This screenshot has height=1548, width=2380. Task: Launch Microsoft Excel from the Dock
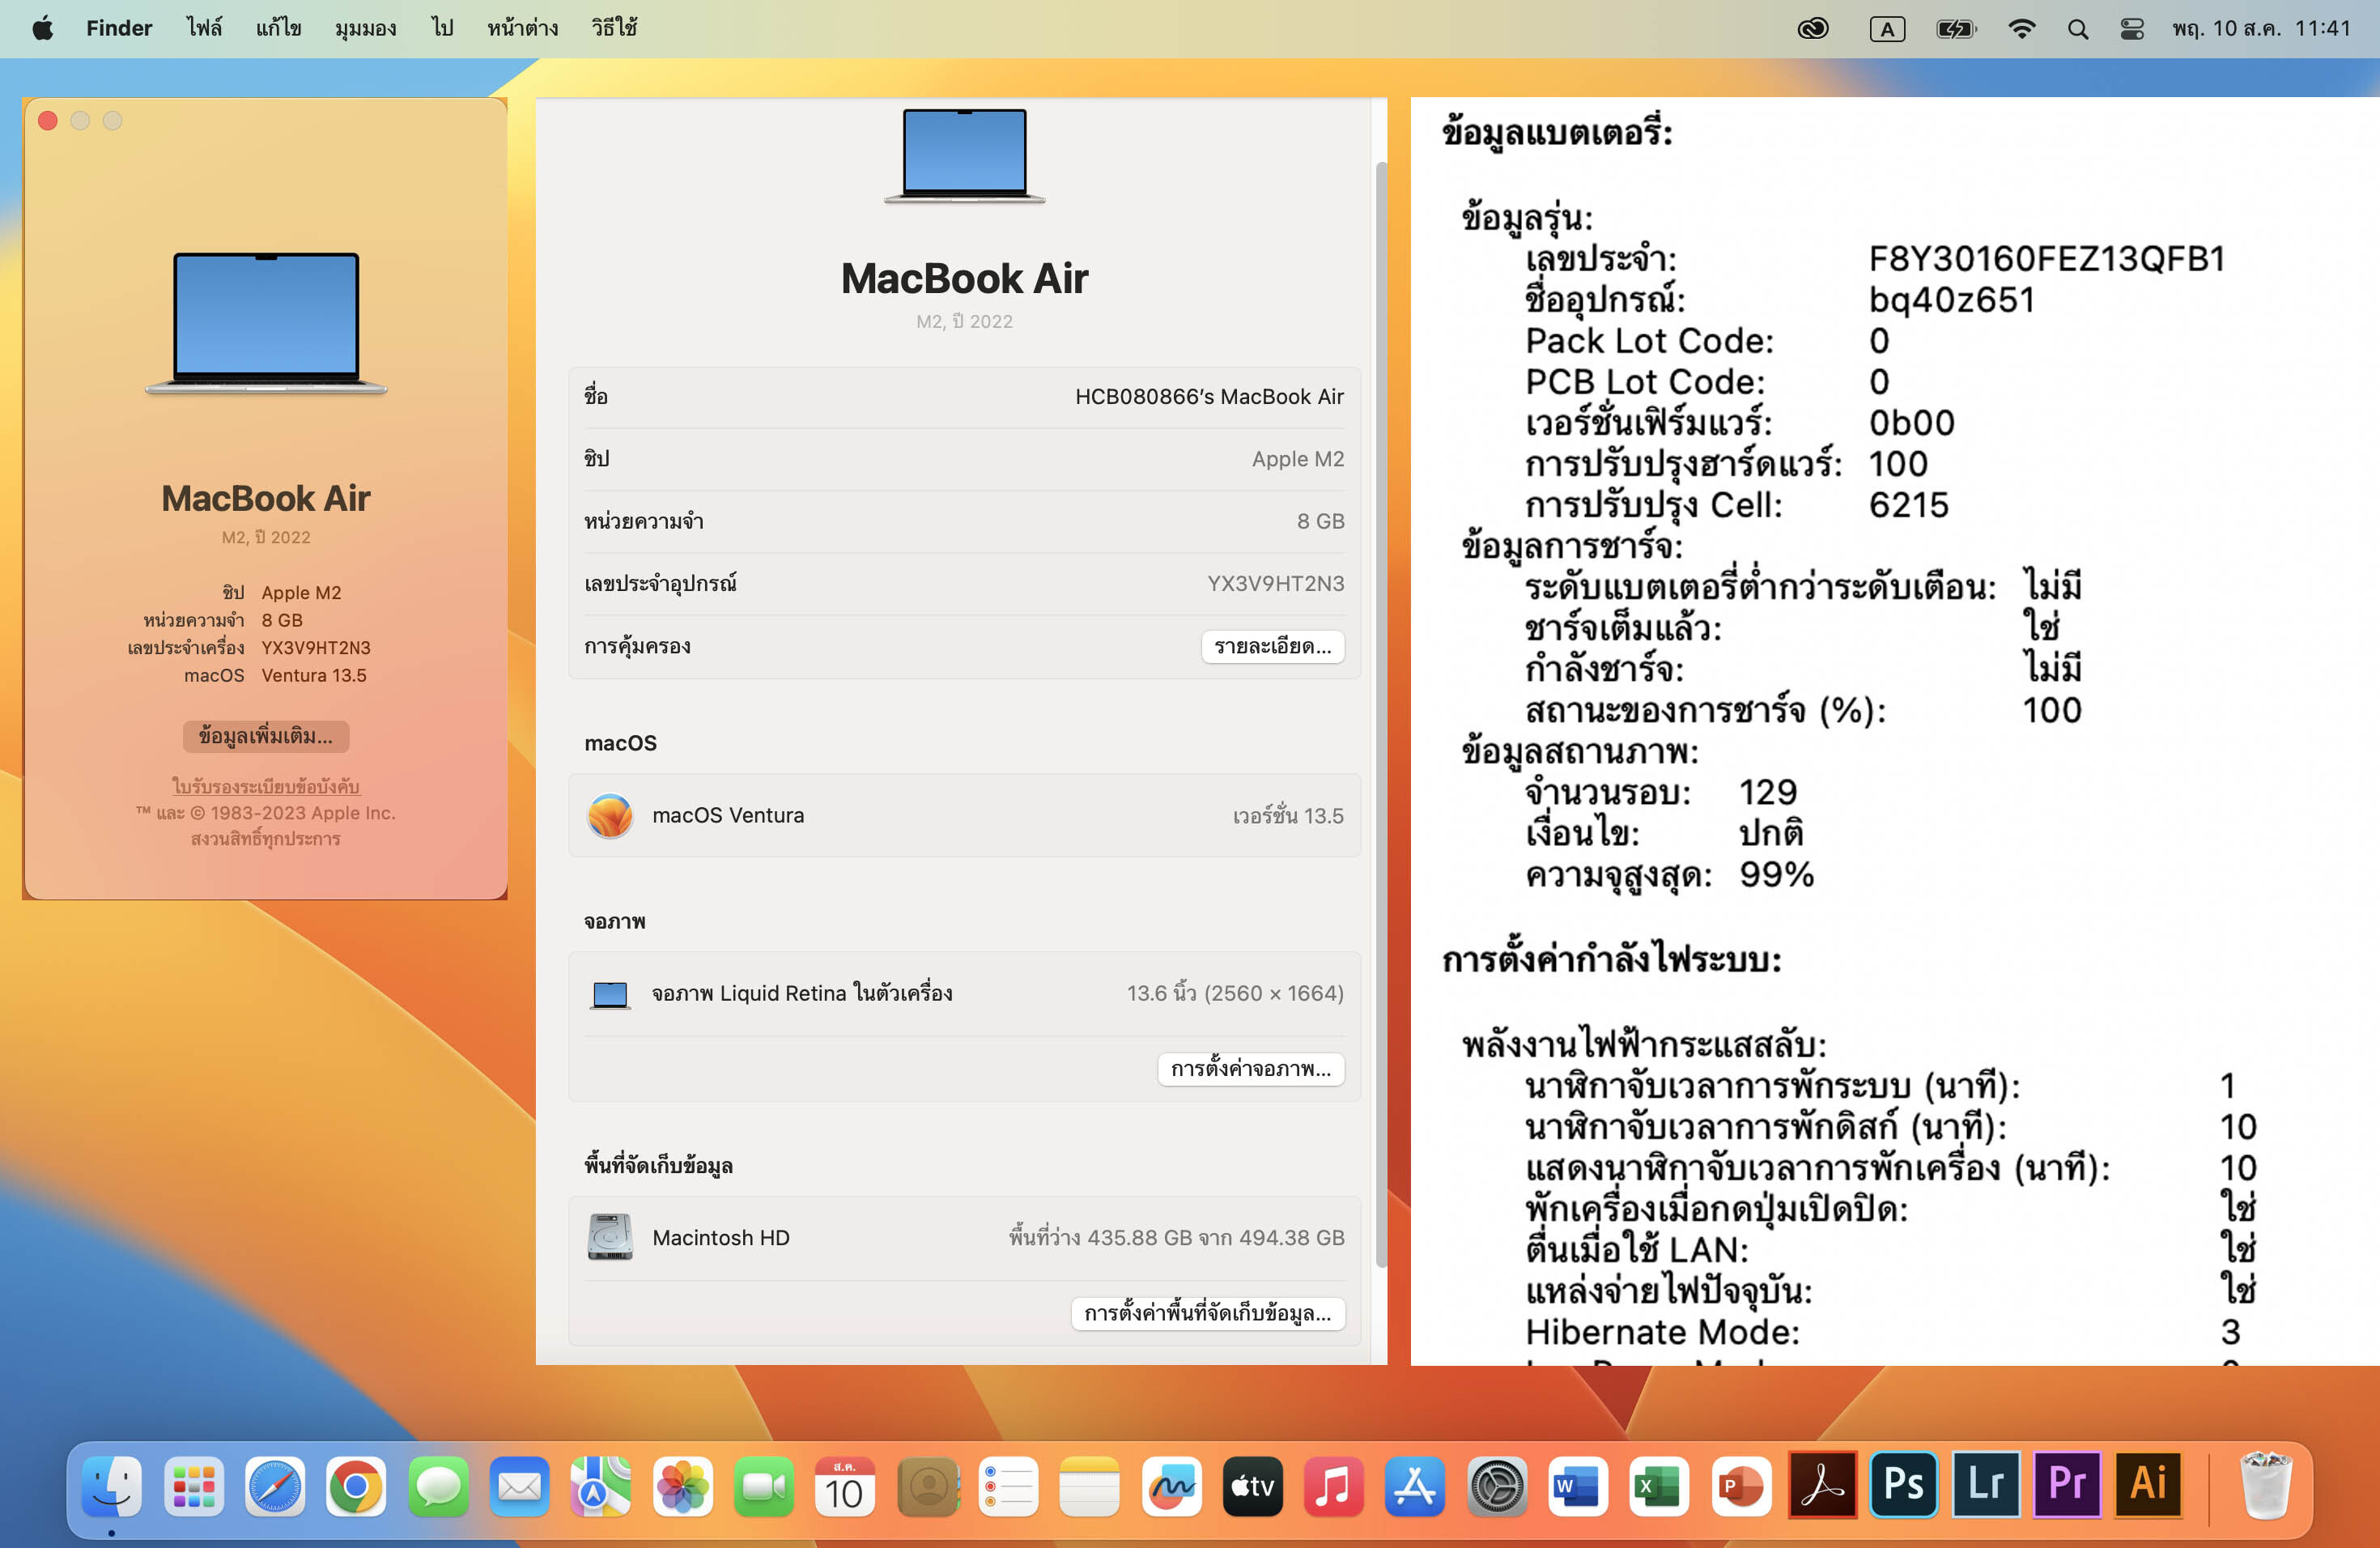pos(1659,1487)
